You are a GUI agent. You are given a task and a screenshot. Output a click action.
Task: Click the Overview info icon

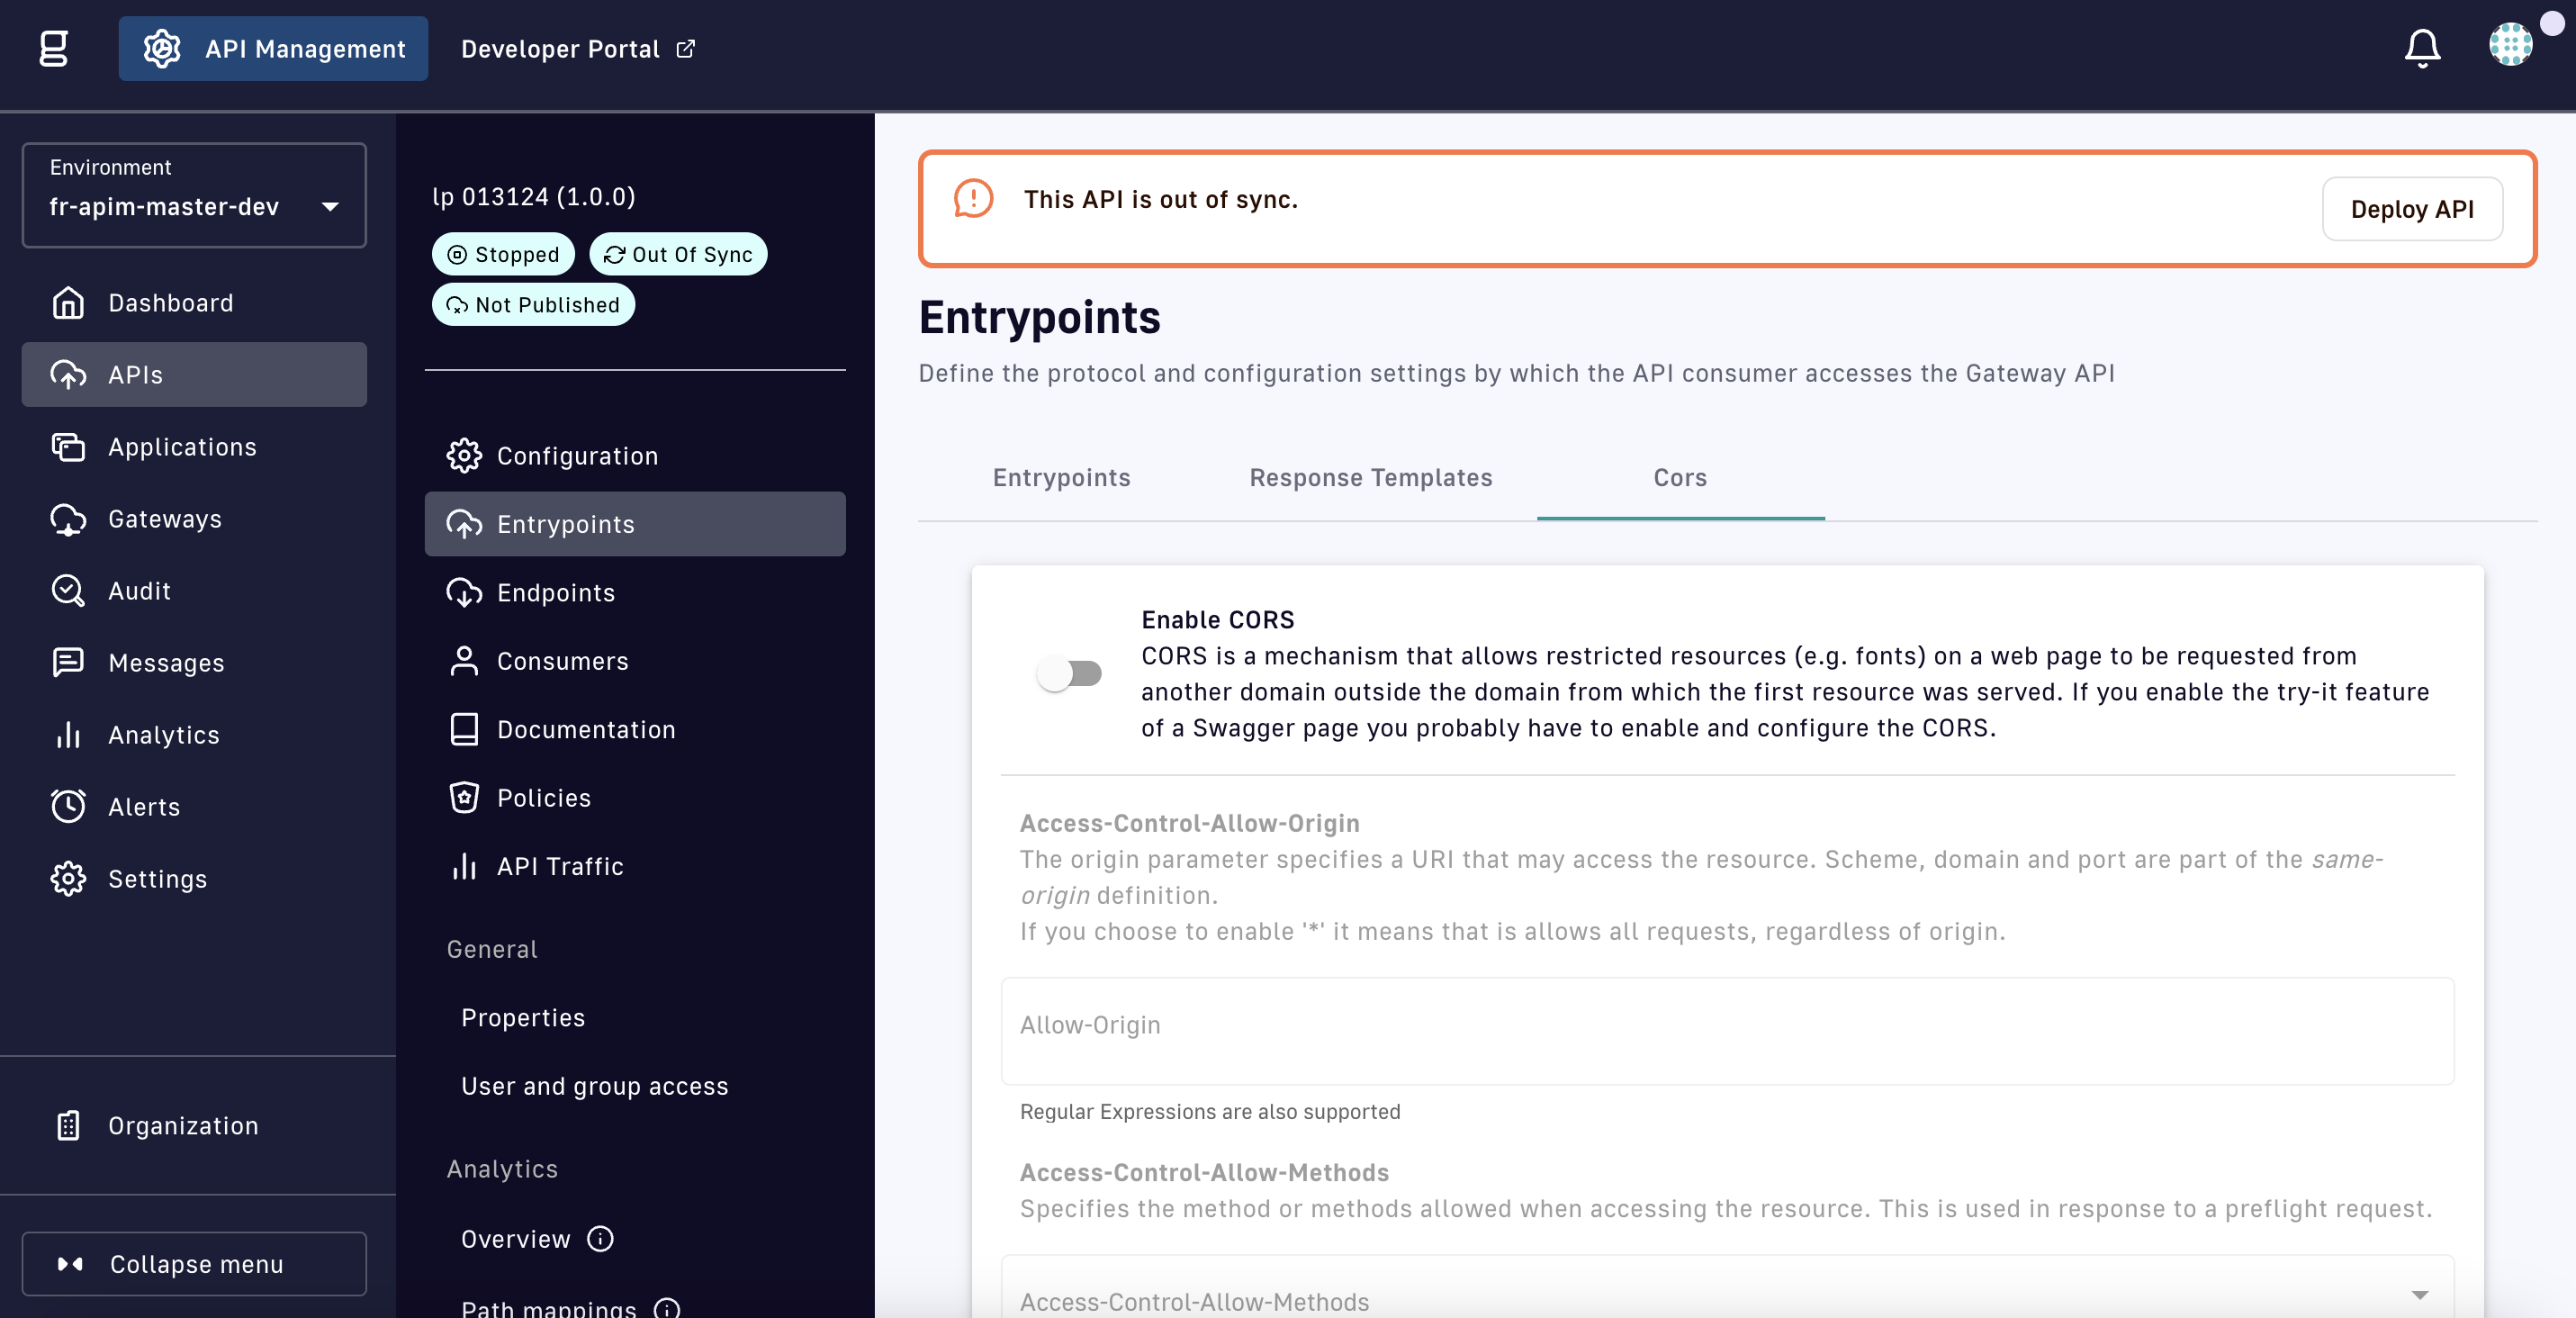[x=600, y=1239]
